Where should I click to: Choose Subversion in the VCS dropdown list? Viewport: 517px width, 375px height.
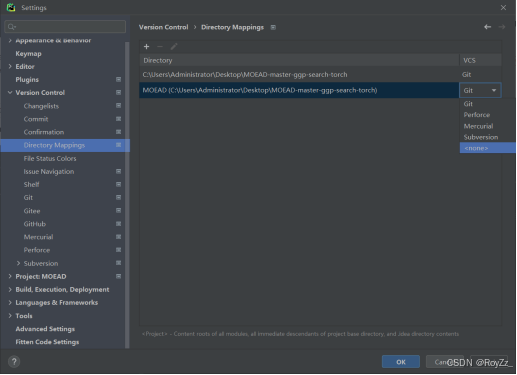click(488, 137)
